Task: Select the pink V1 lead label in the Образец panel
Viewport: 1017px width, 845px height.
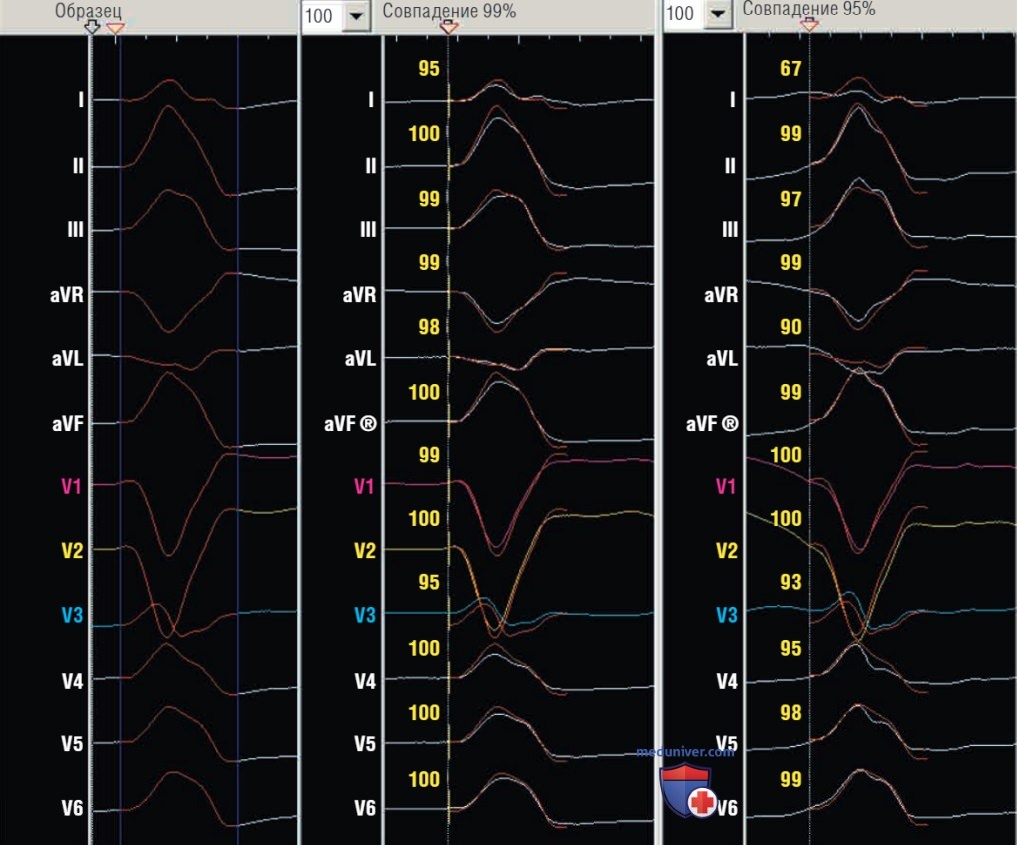Action: click(71, 486)
